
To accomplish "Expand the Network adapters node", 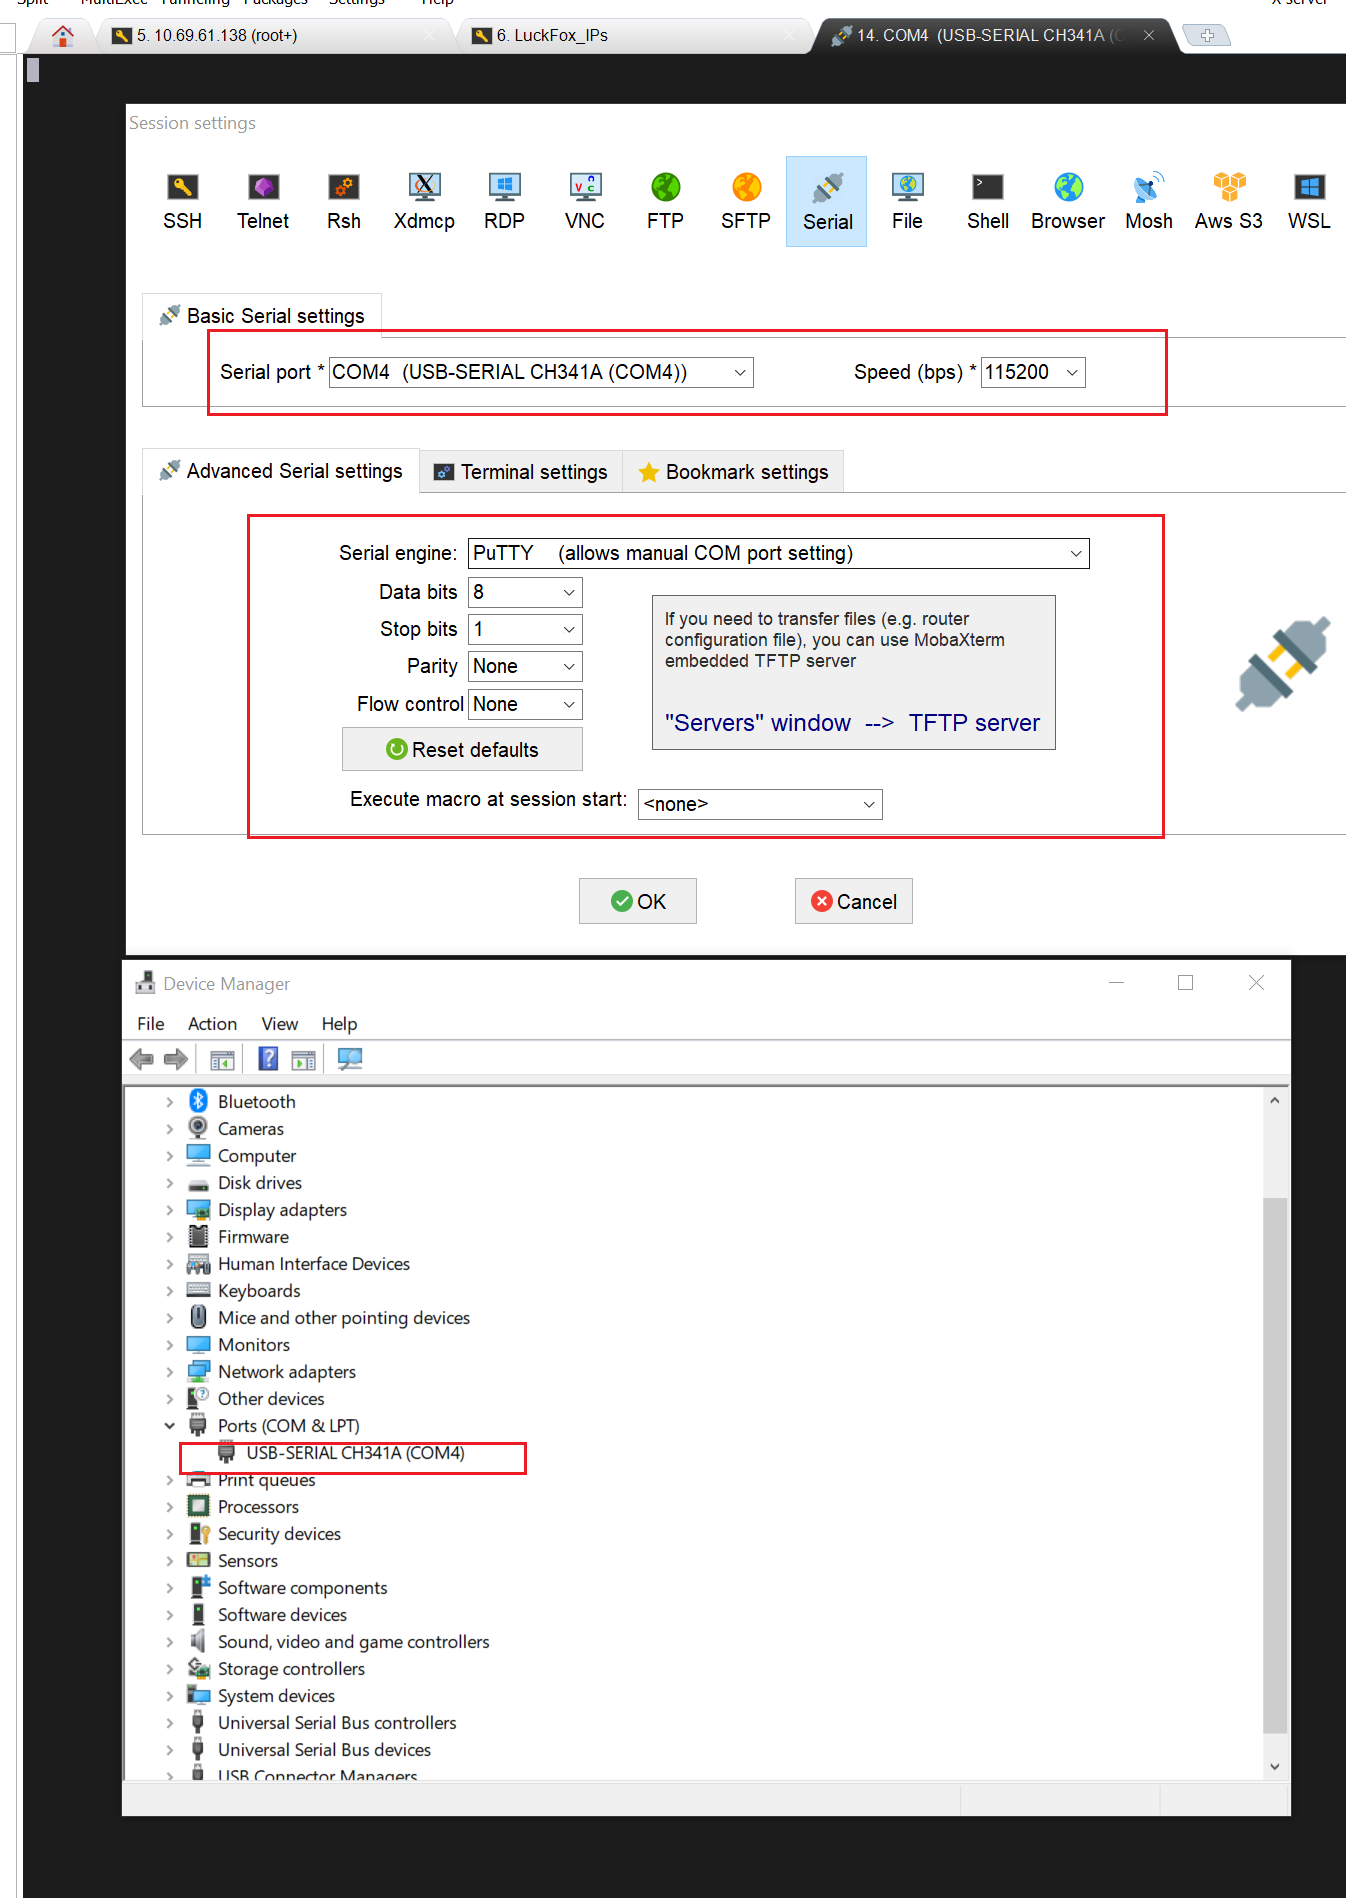I will (169, 1372).
